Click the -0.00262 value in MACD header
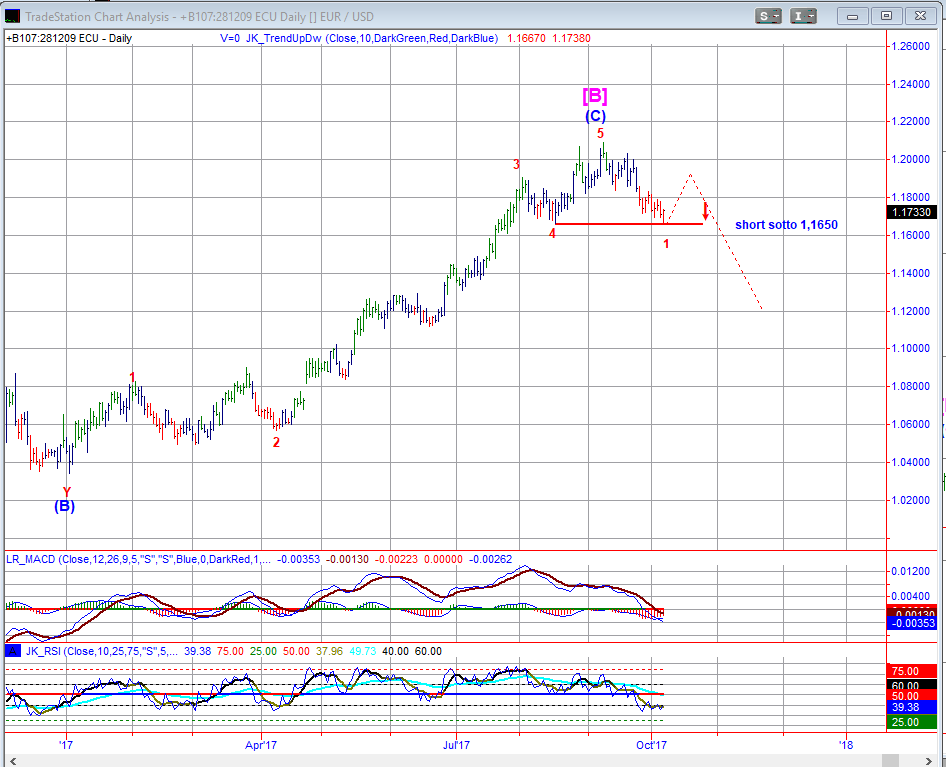The height and width of the screenshot is (767, 946). [x=490, y=559]
